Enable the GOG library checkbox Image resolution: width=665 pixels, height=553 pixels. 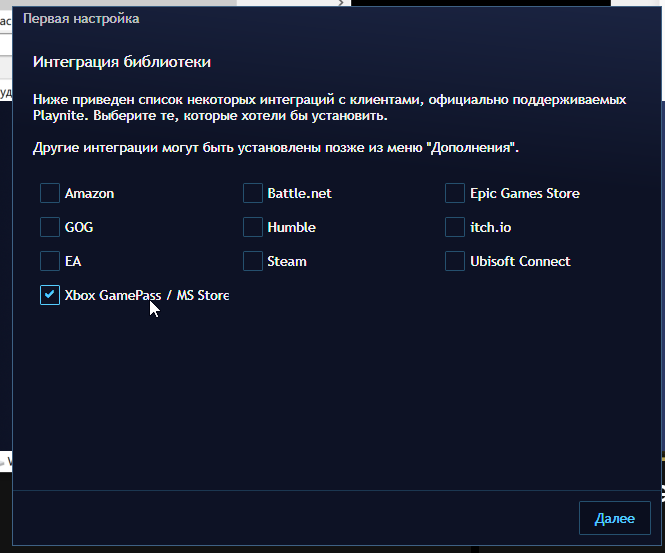[x=50, y=227]
